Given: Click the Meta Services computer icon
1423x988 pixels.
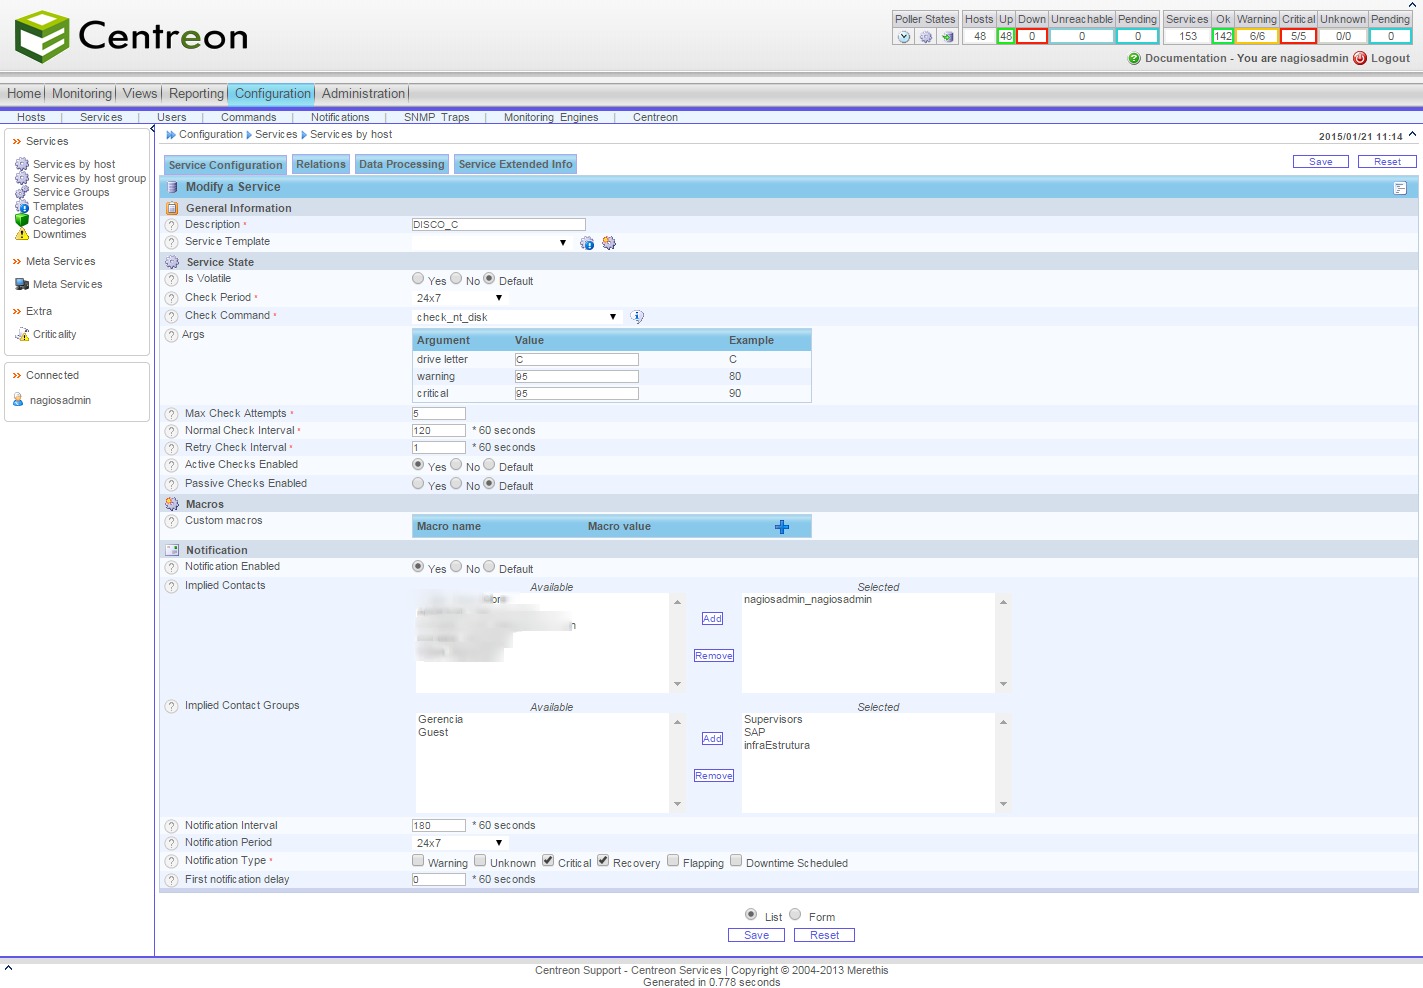Looking at the screenshot, I should click(22, 284).
